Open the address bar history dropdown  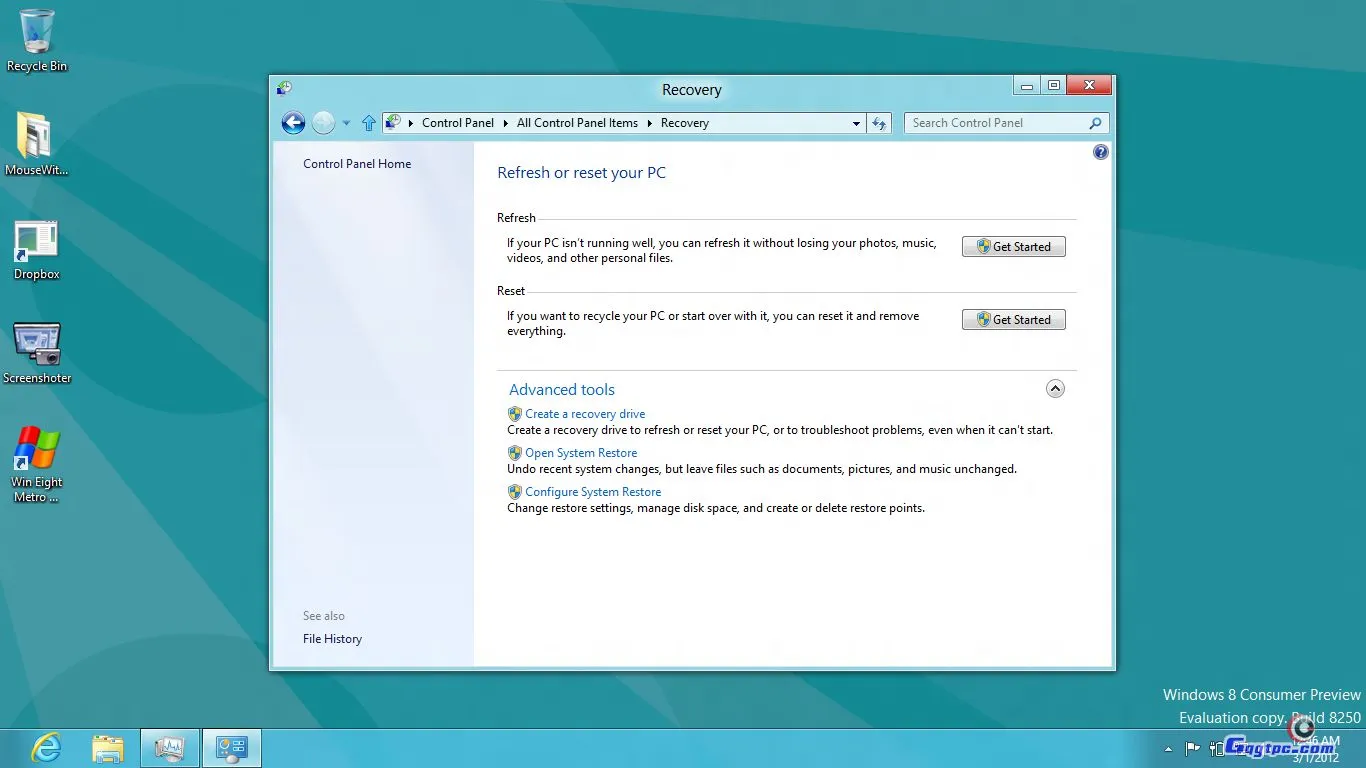(x=856, y=123)
